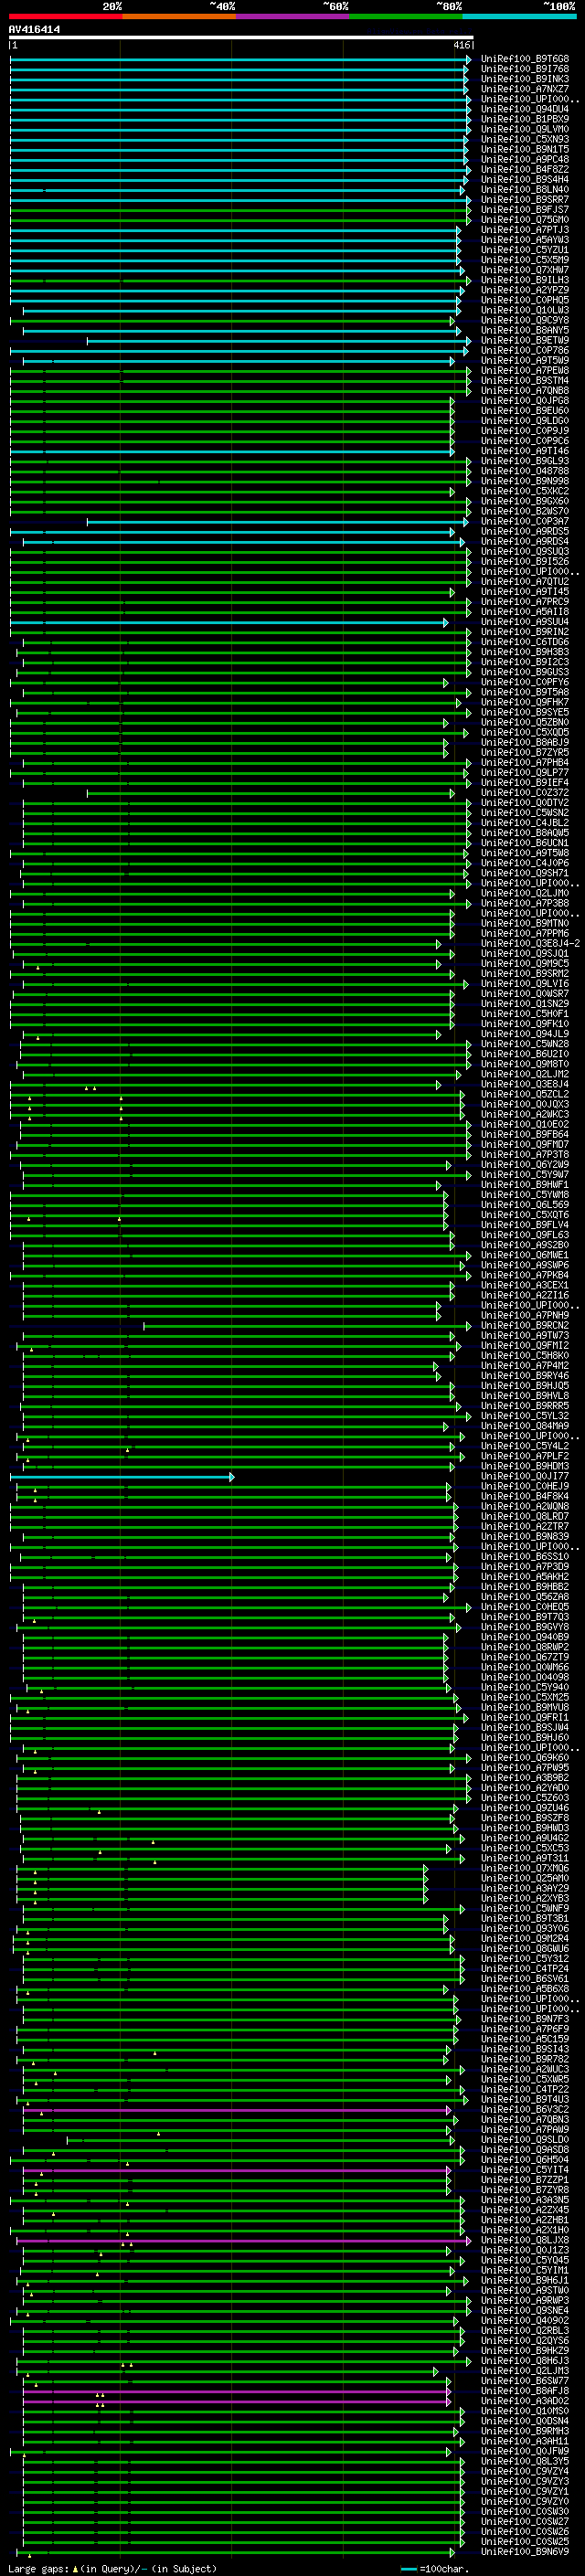Click the purple ~60% identity legend segment

292,16
